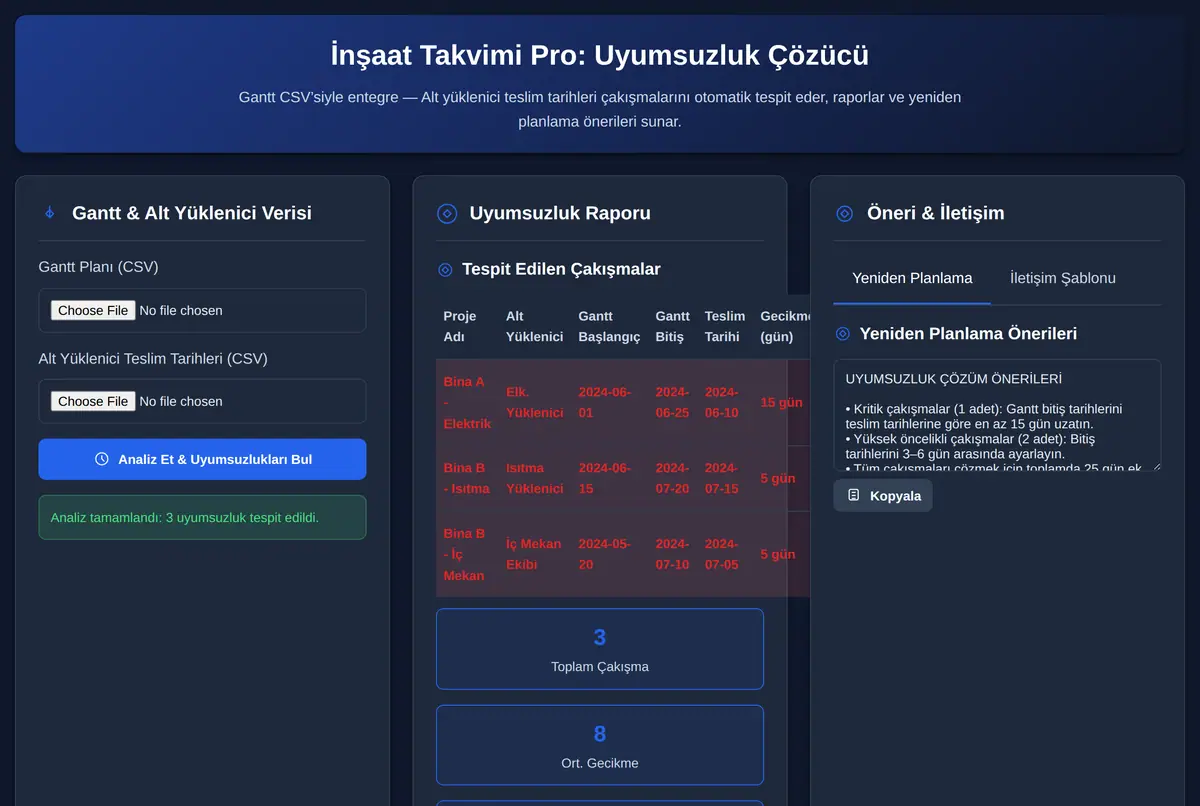Click the Uyumsuzluk Raporu heading icon

(x=447, y=213)
